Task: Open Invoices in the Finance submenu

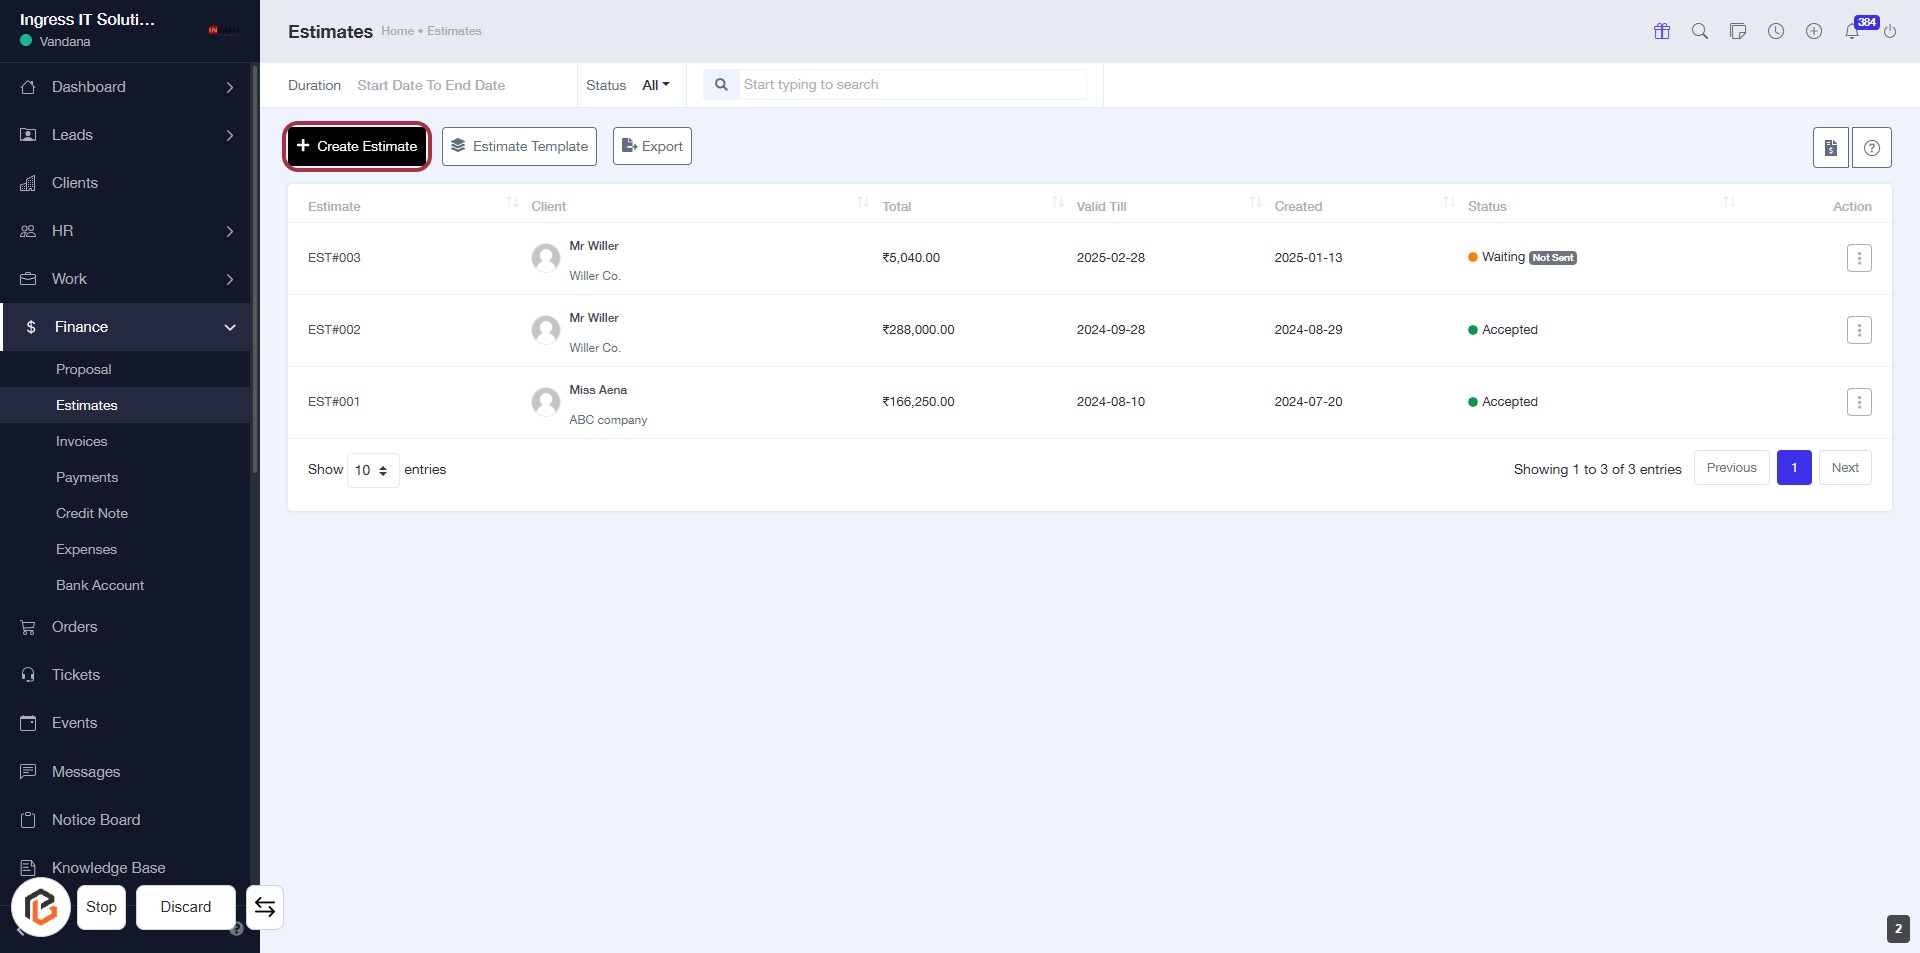Action: [x=82, y=441]
